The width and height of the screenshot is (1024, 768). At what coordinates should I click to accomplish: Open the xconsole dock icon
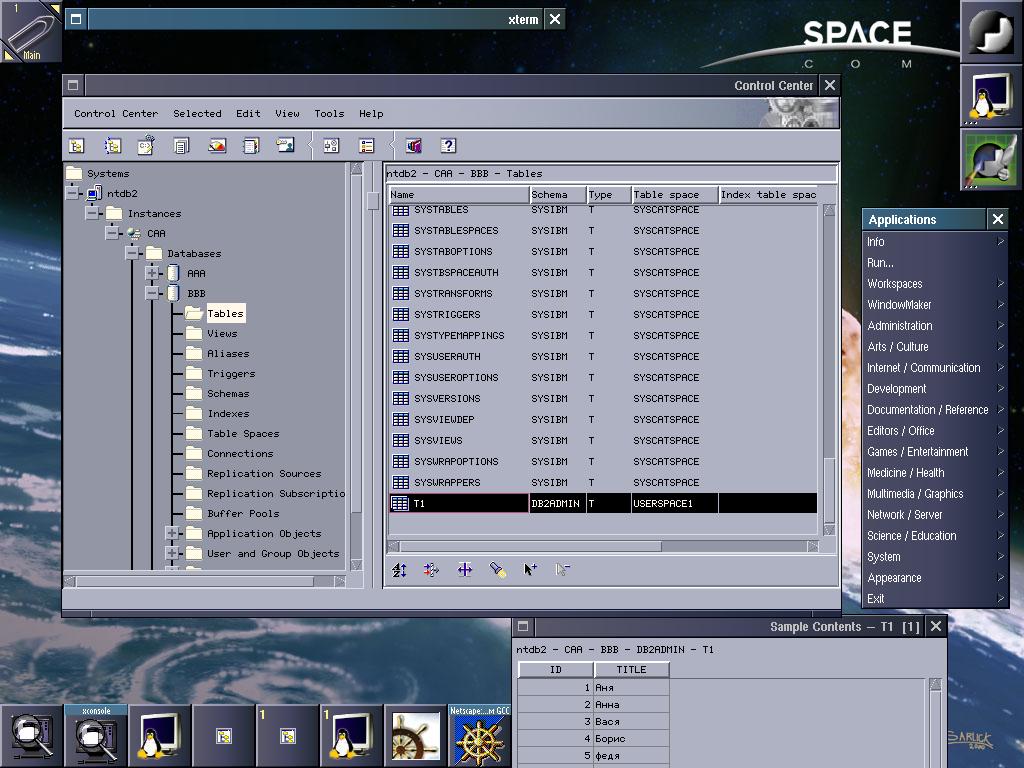[96, 737]
